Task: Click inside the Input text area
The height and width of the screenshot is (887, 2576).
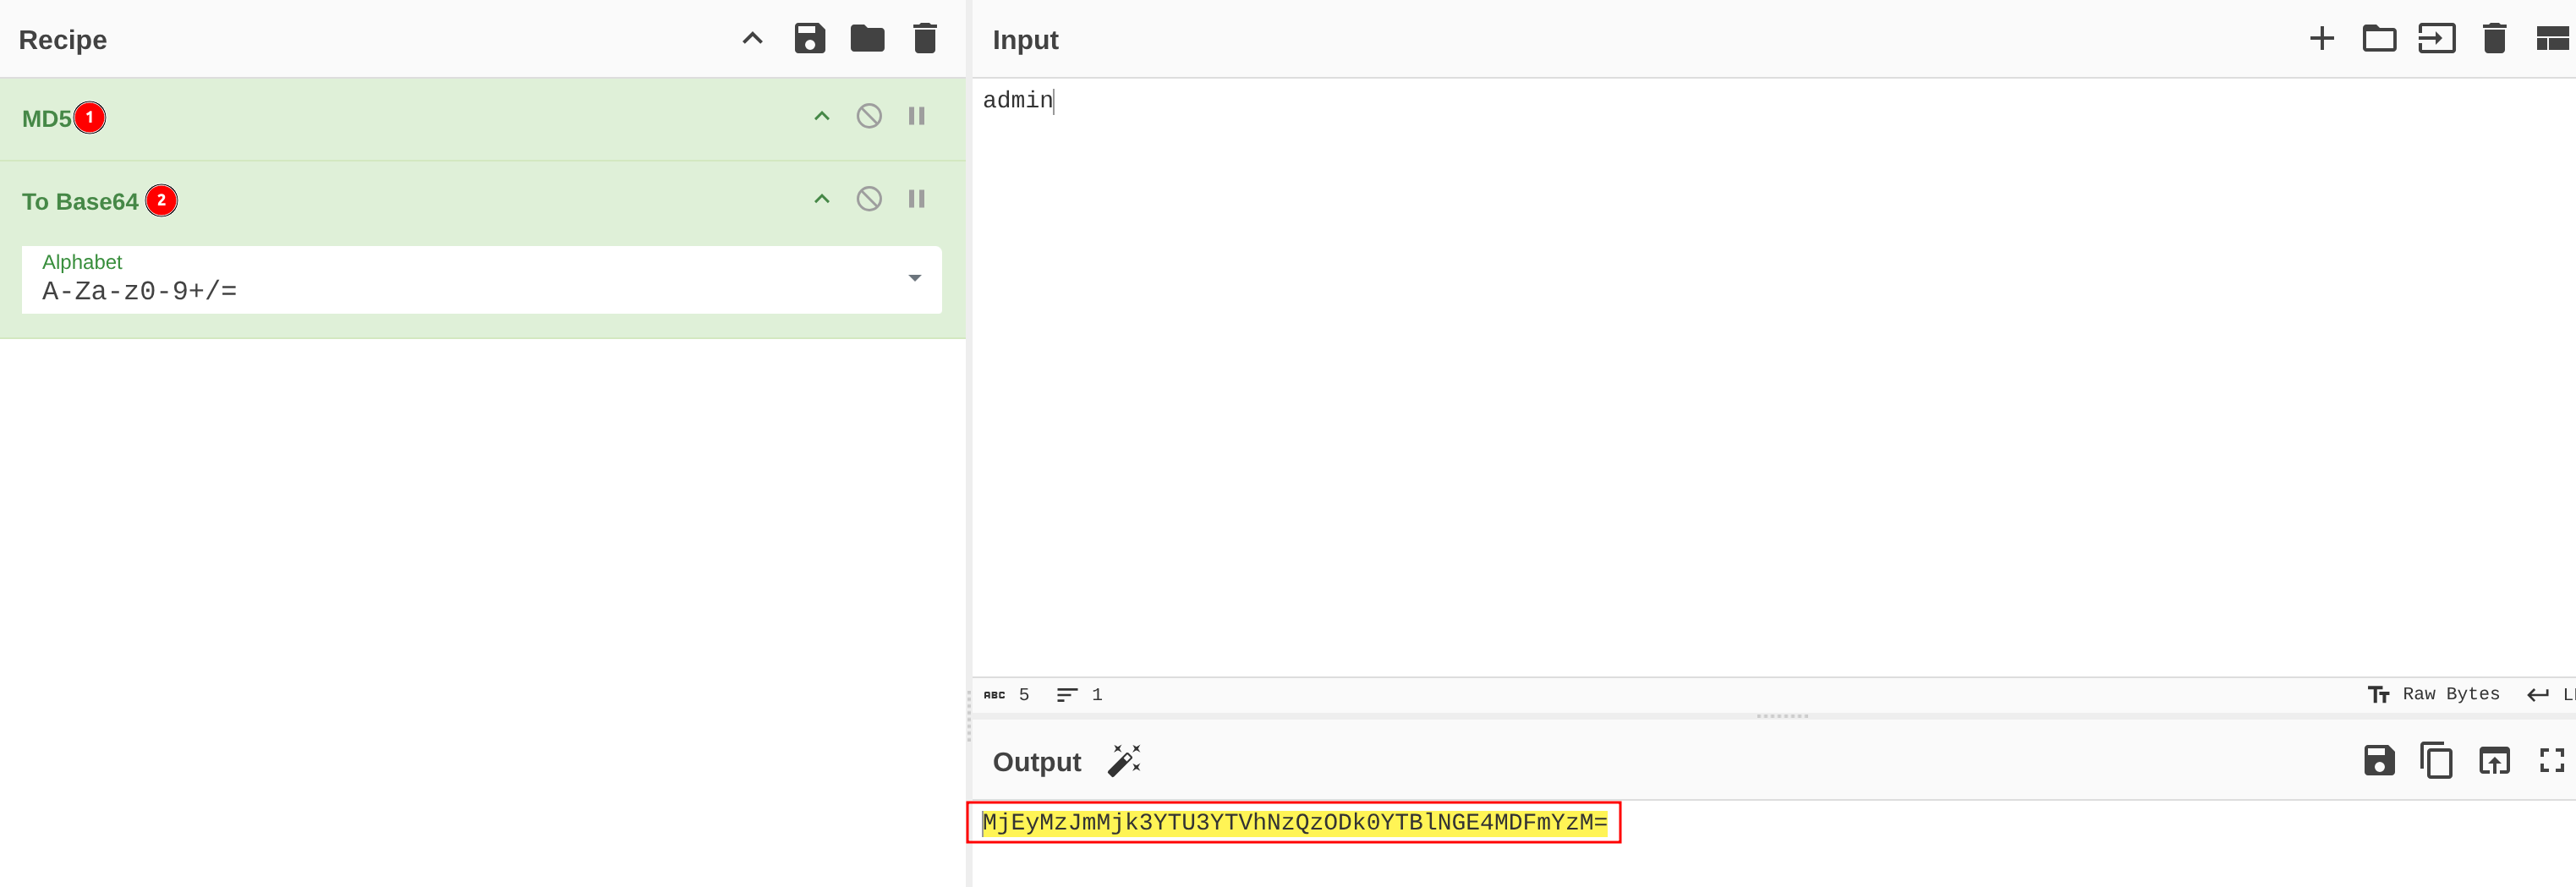Action: (1700, 380)
